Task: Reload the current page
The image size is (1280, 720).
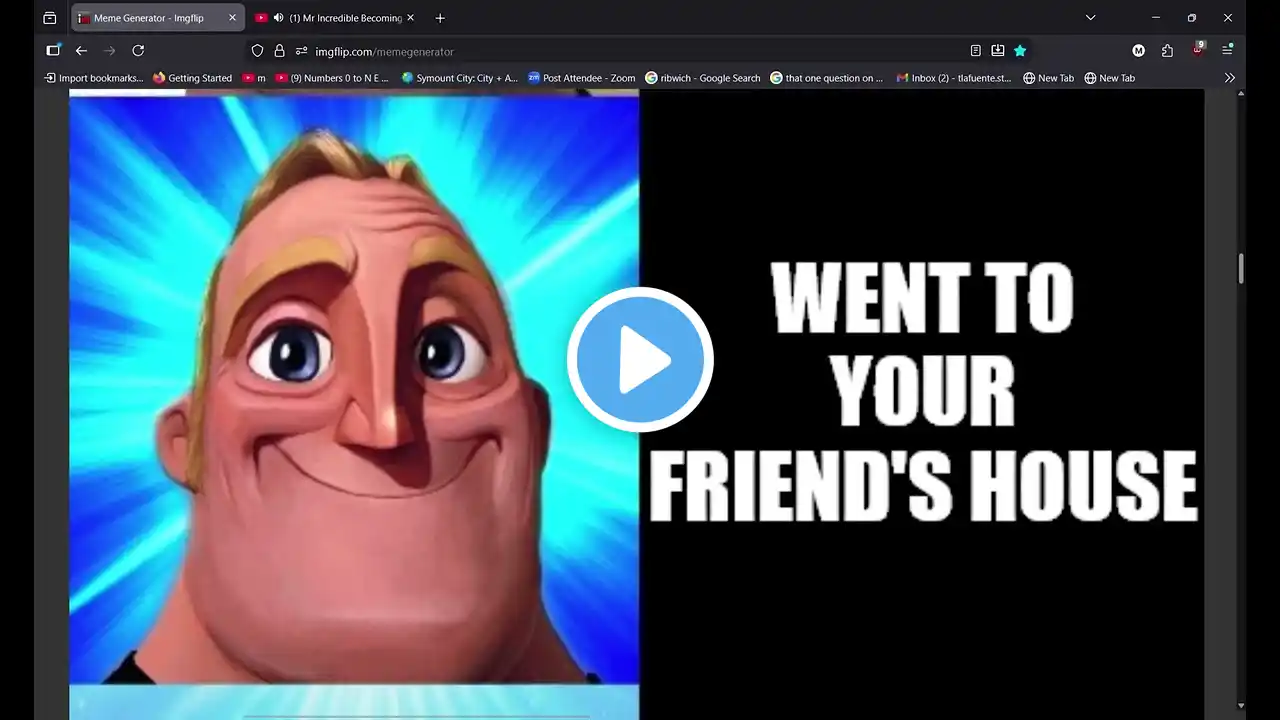Action: click(x=138, y=51)
